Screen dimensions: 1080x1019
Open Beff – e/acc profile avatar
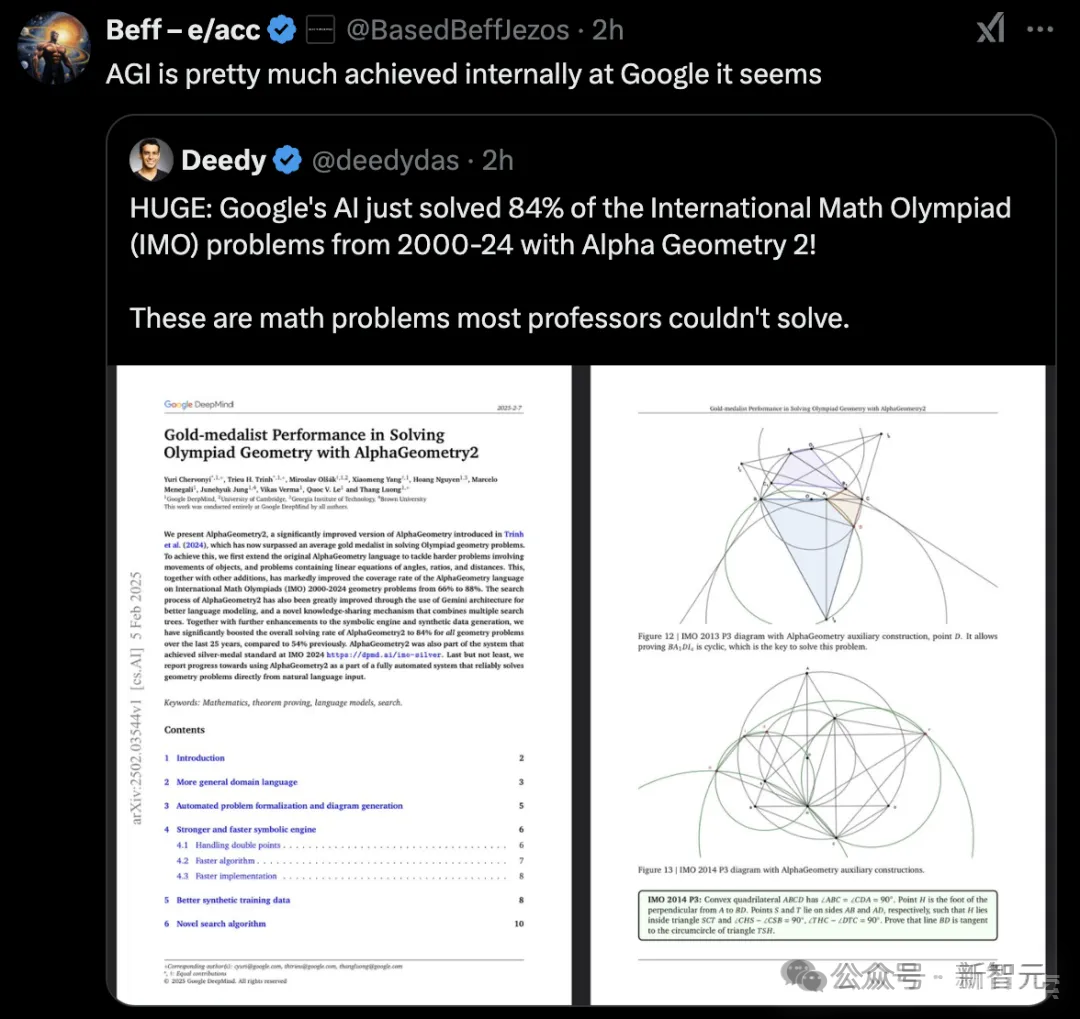pyautogui.click(x=53, y=48)
